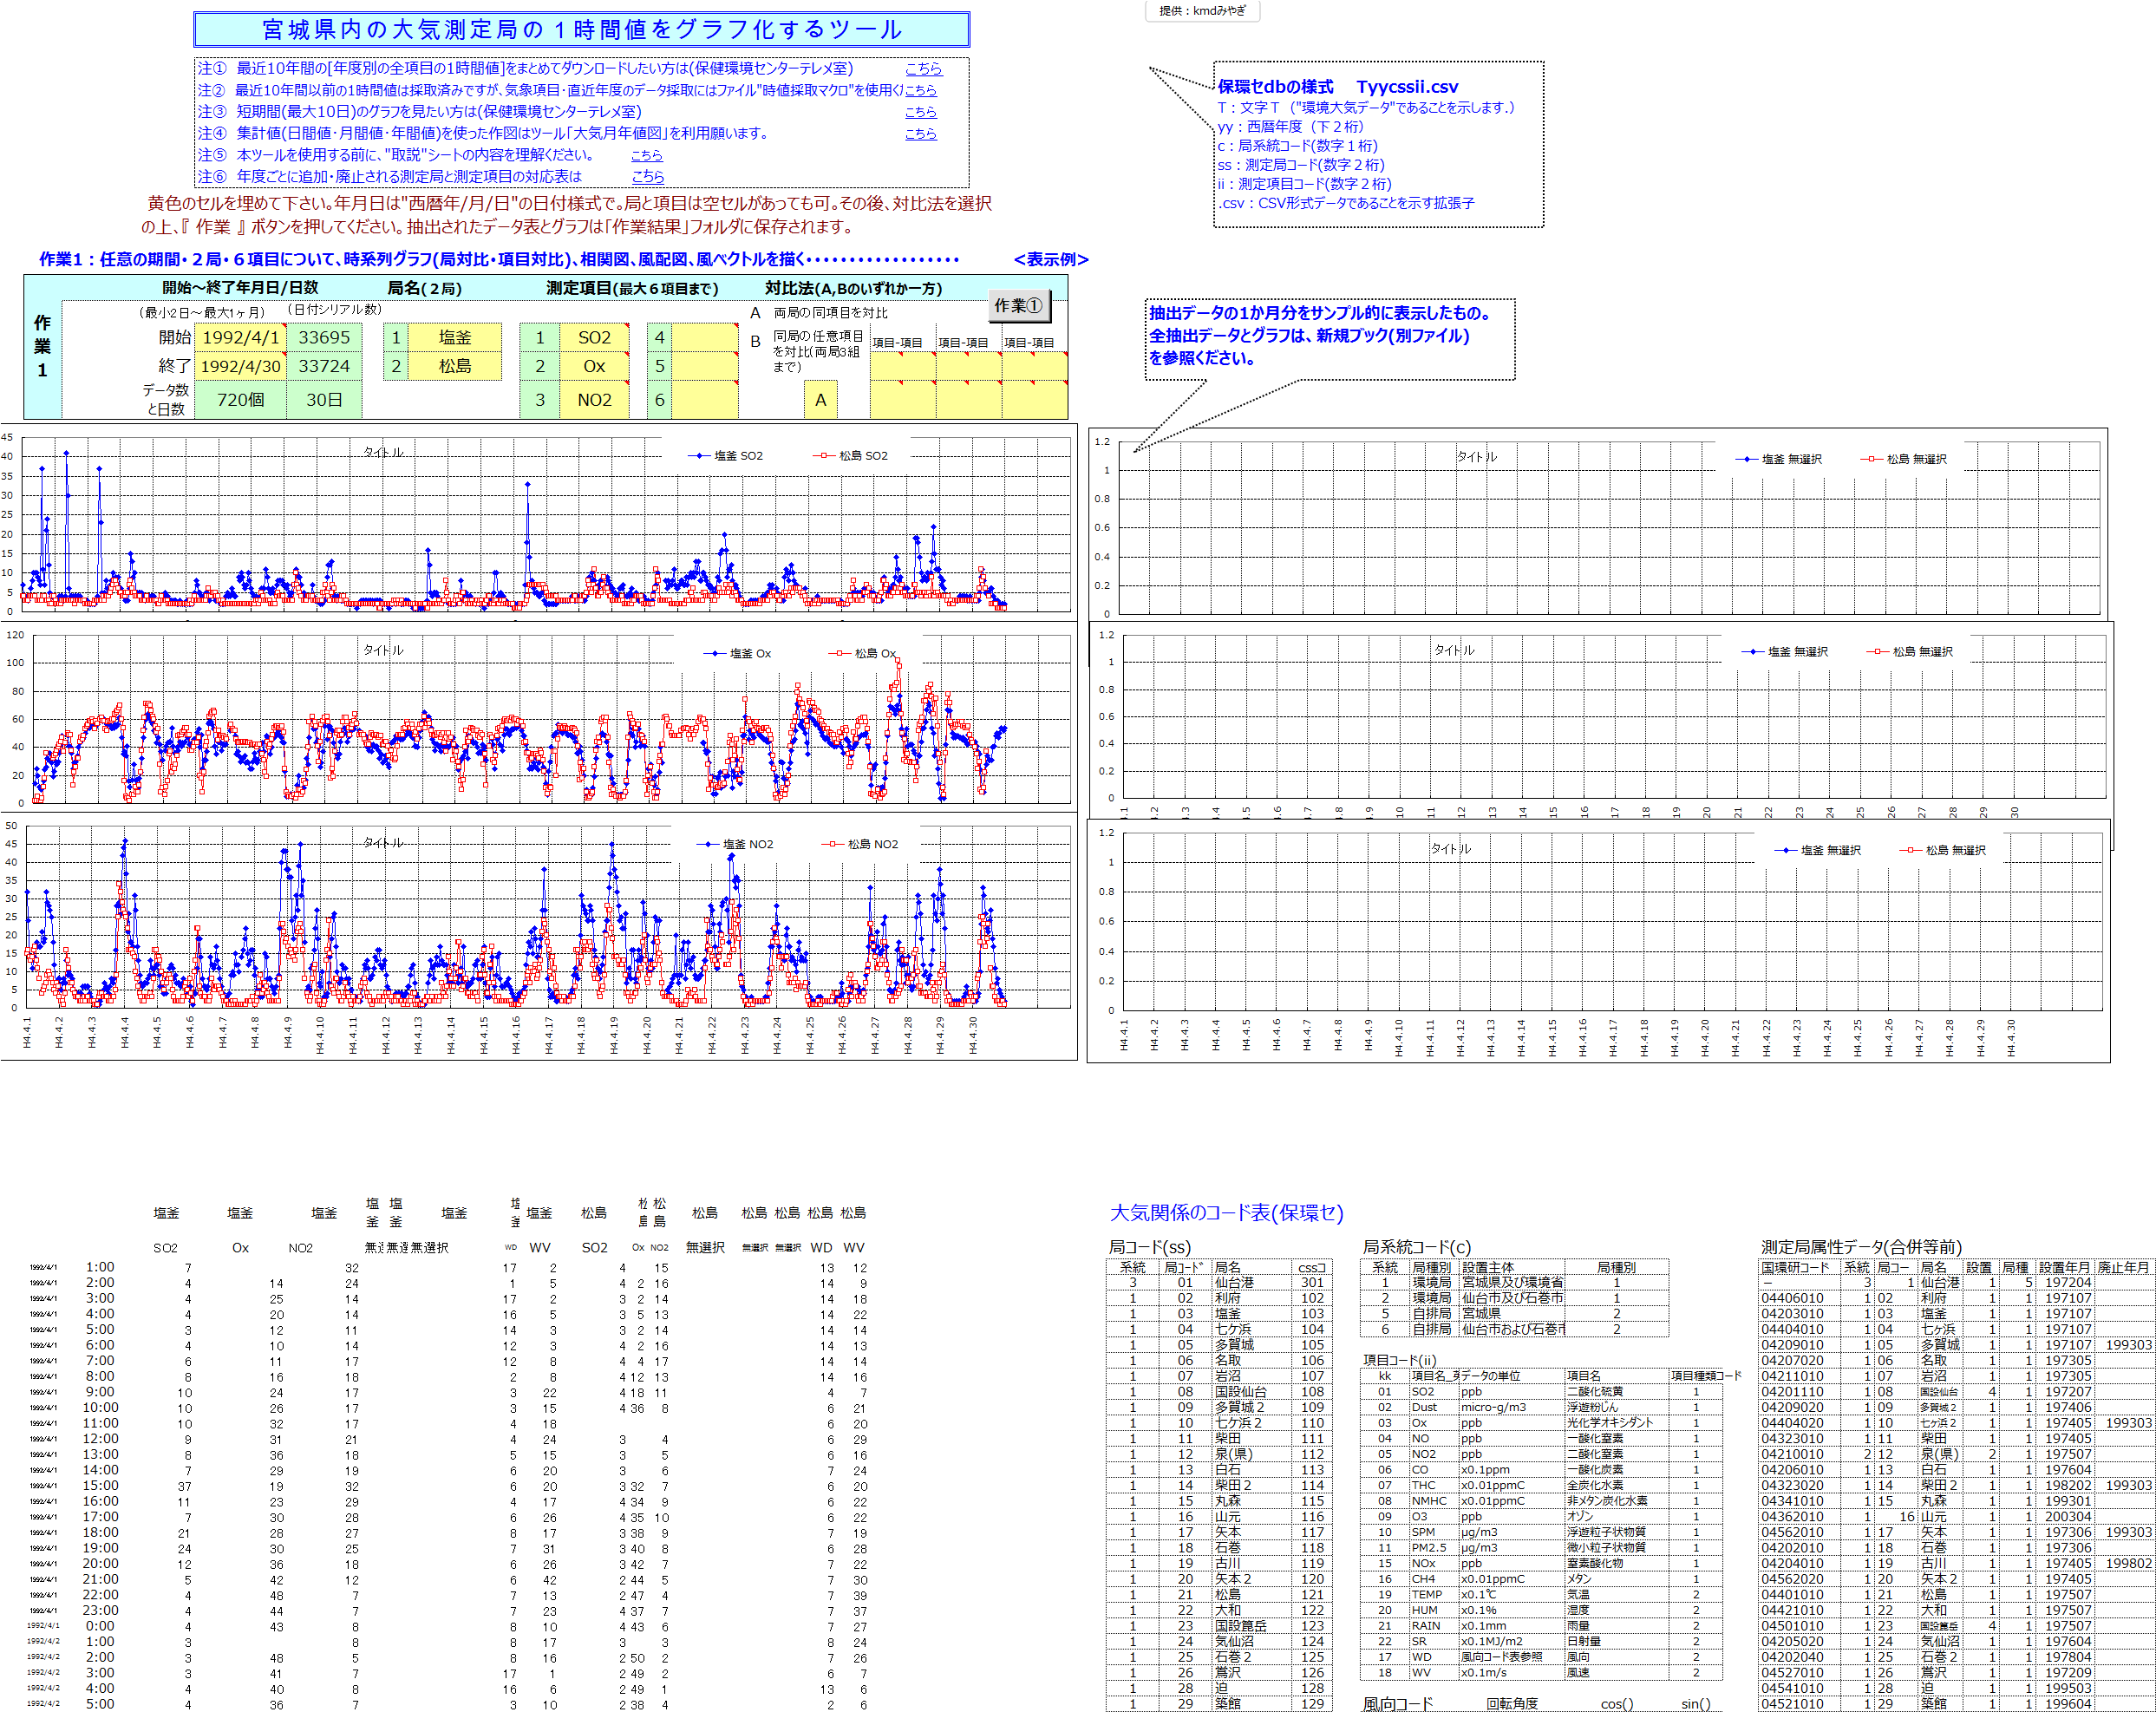Select measurement item 1 cell SO2
Image resolution: width=2156 pixels, height=1712 pixels.
click(x=594, y=338)
